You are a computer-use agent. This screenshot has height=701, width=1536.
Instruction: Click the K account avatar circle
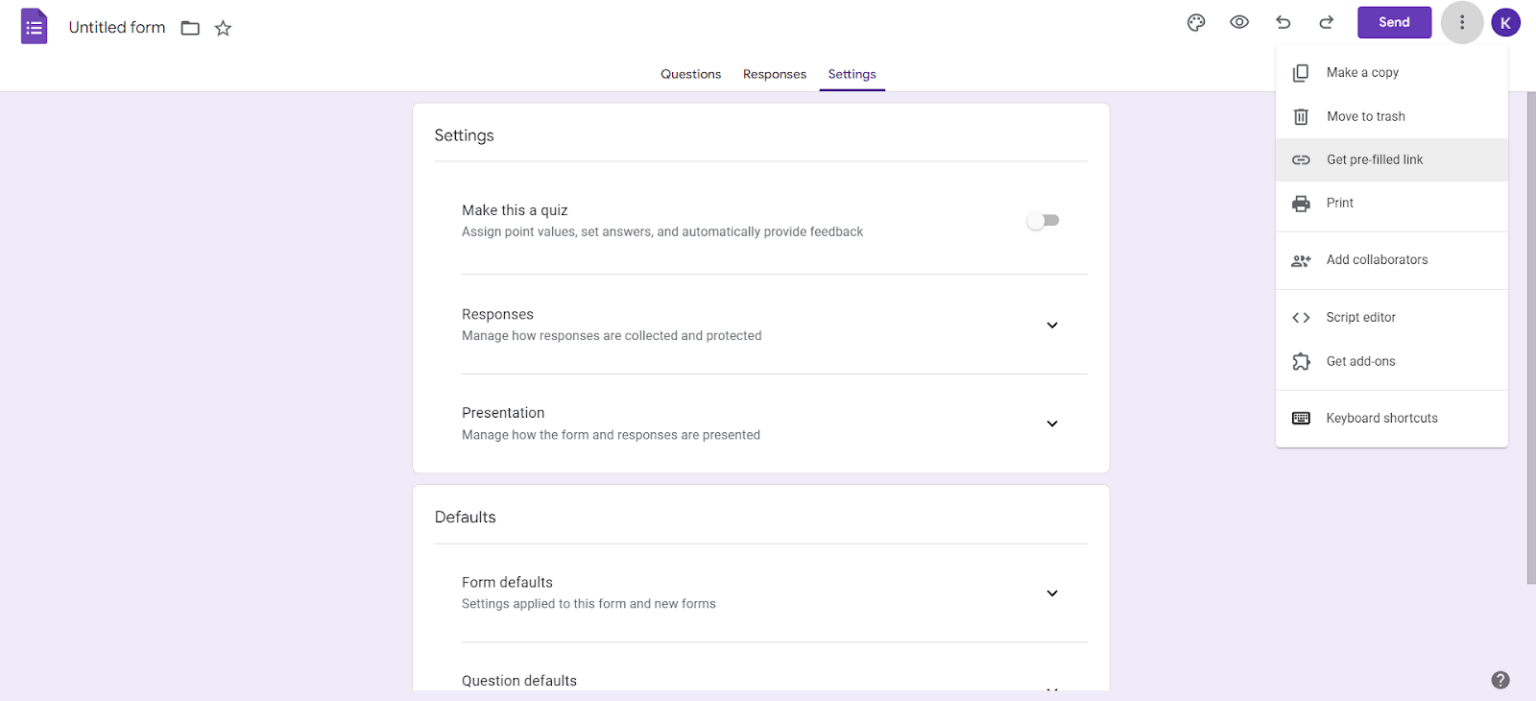(1506, 22)
